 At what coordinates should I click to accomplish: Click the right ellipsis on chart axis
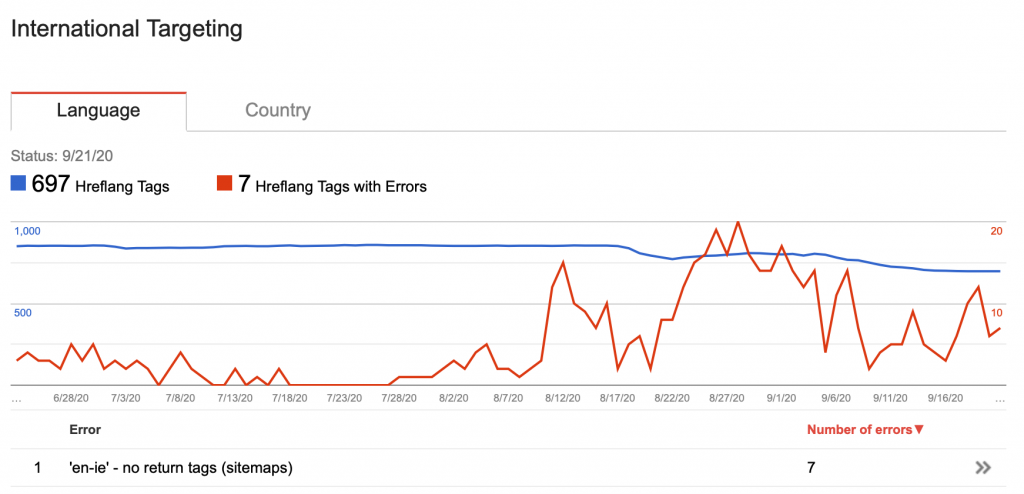[1000, 399]
